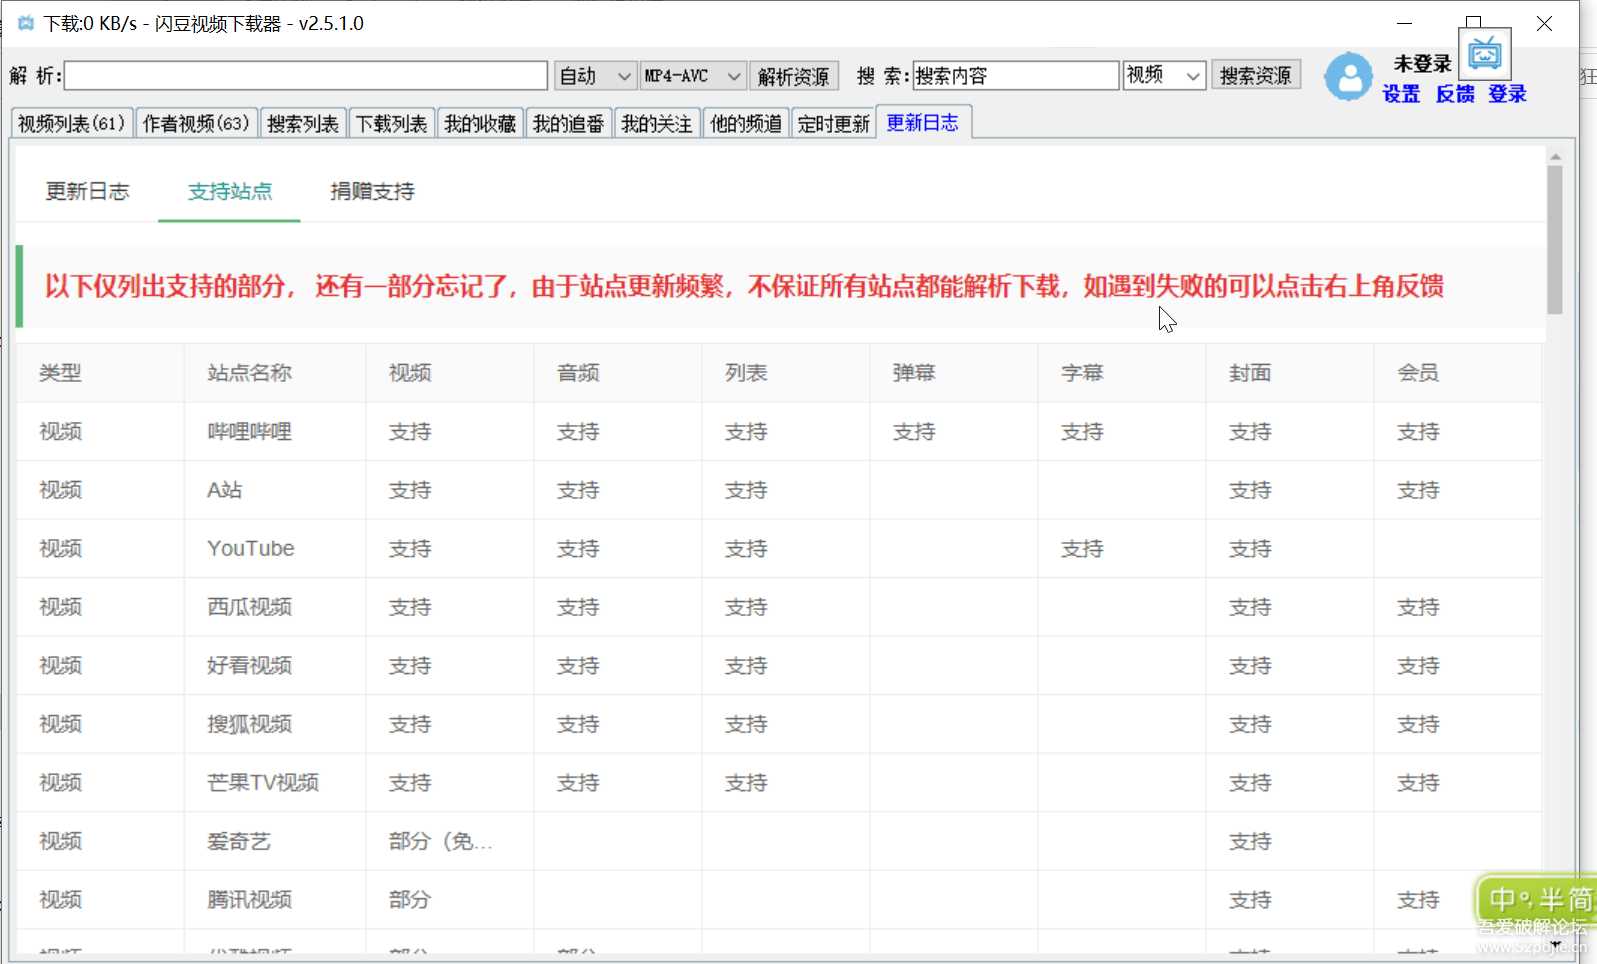
Task: Click the 解析 URL input field
Action: pyautogui.click(x=306, y=76)
